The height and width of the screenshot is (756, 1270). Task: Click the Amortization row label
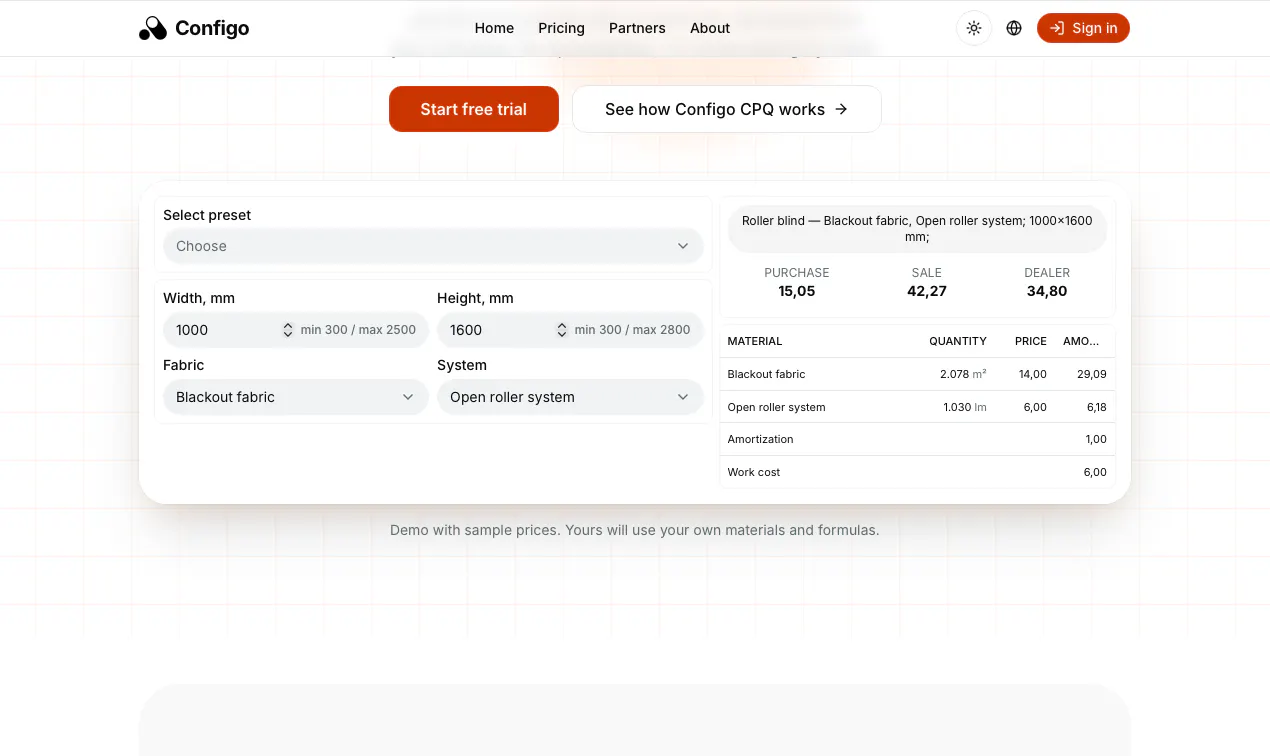761,439
